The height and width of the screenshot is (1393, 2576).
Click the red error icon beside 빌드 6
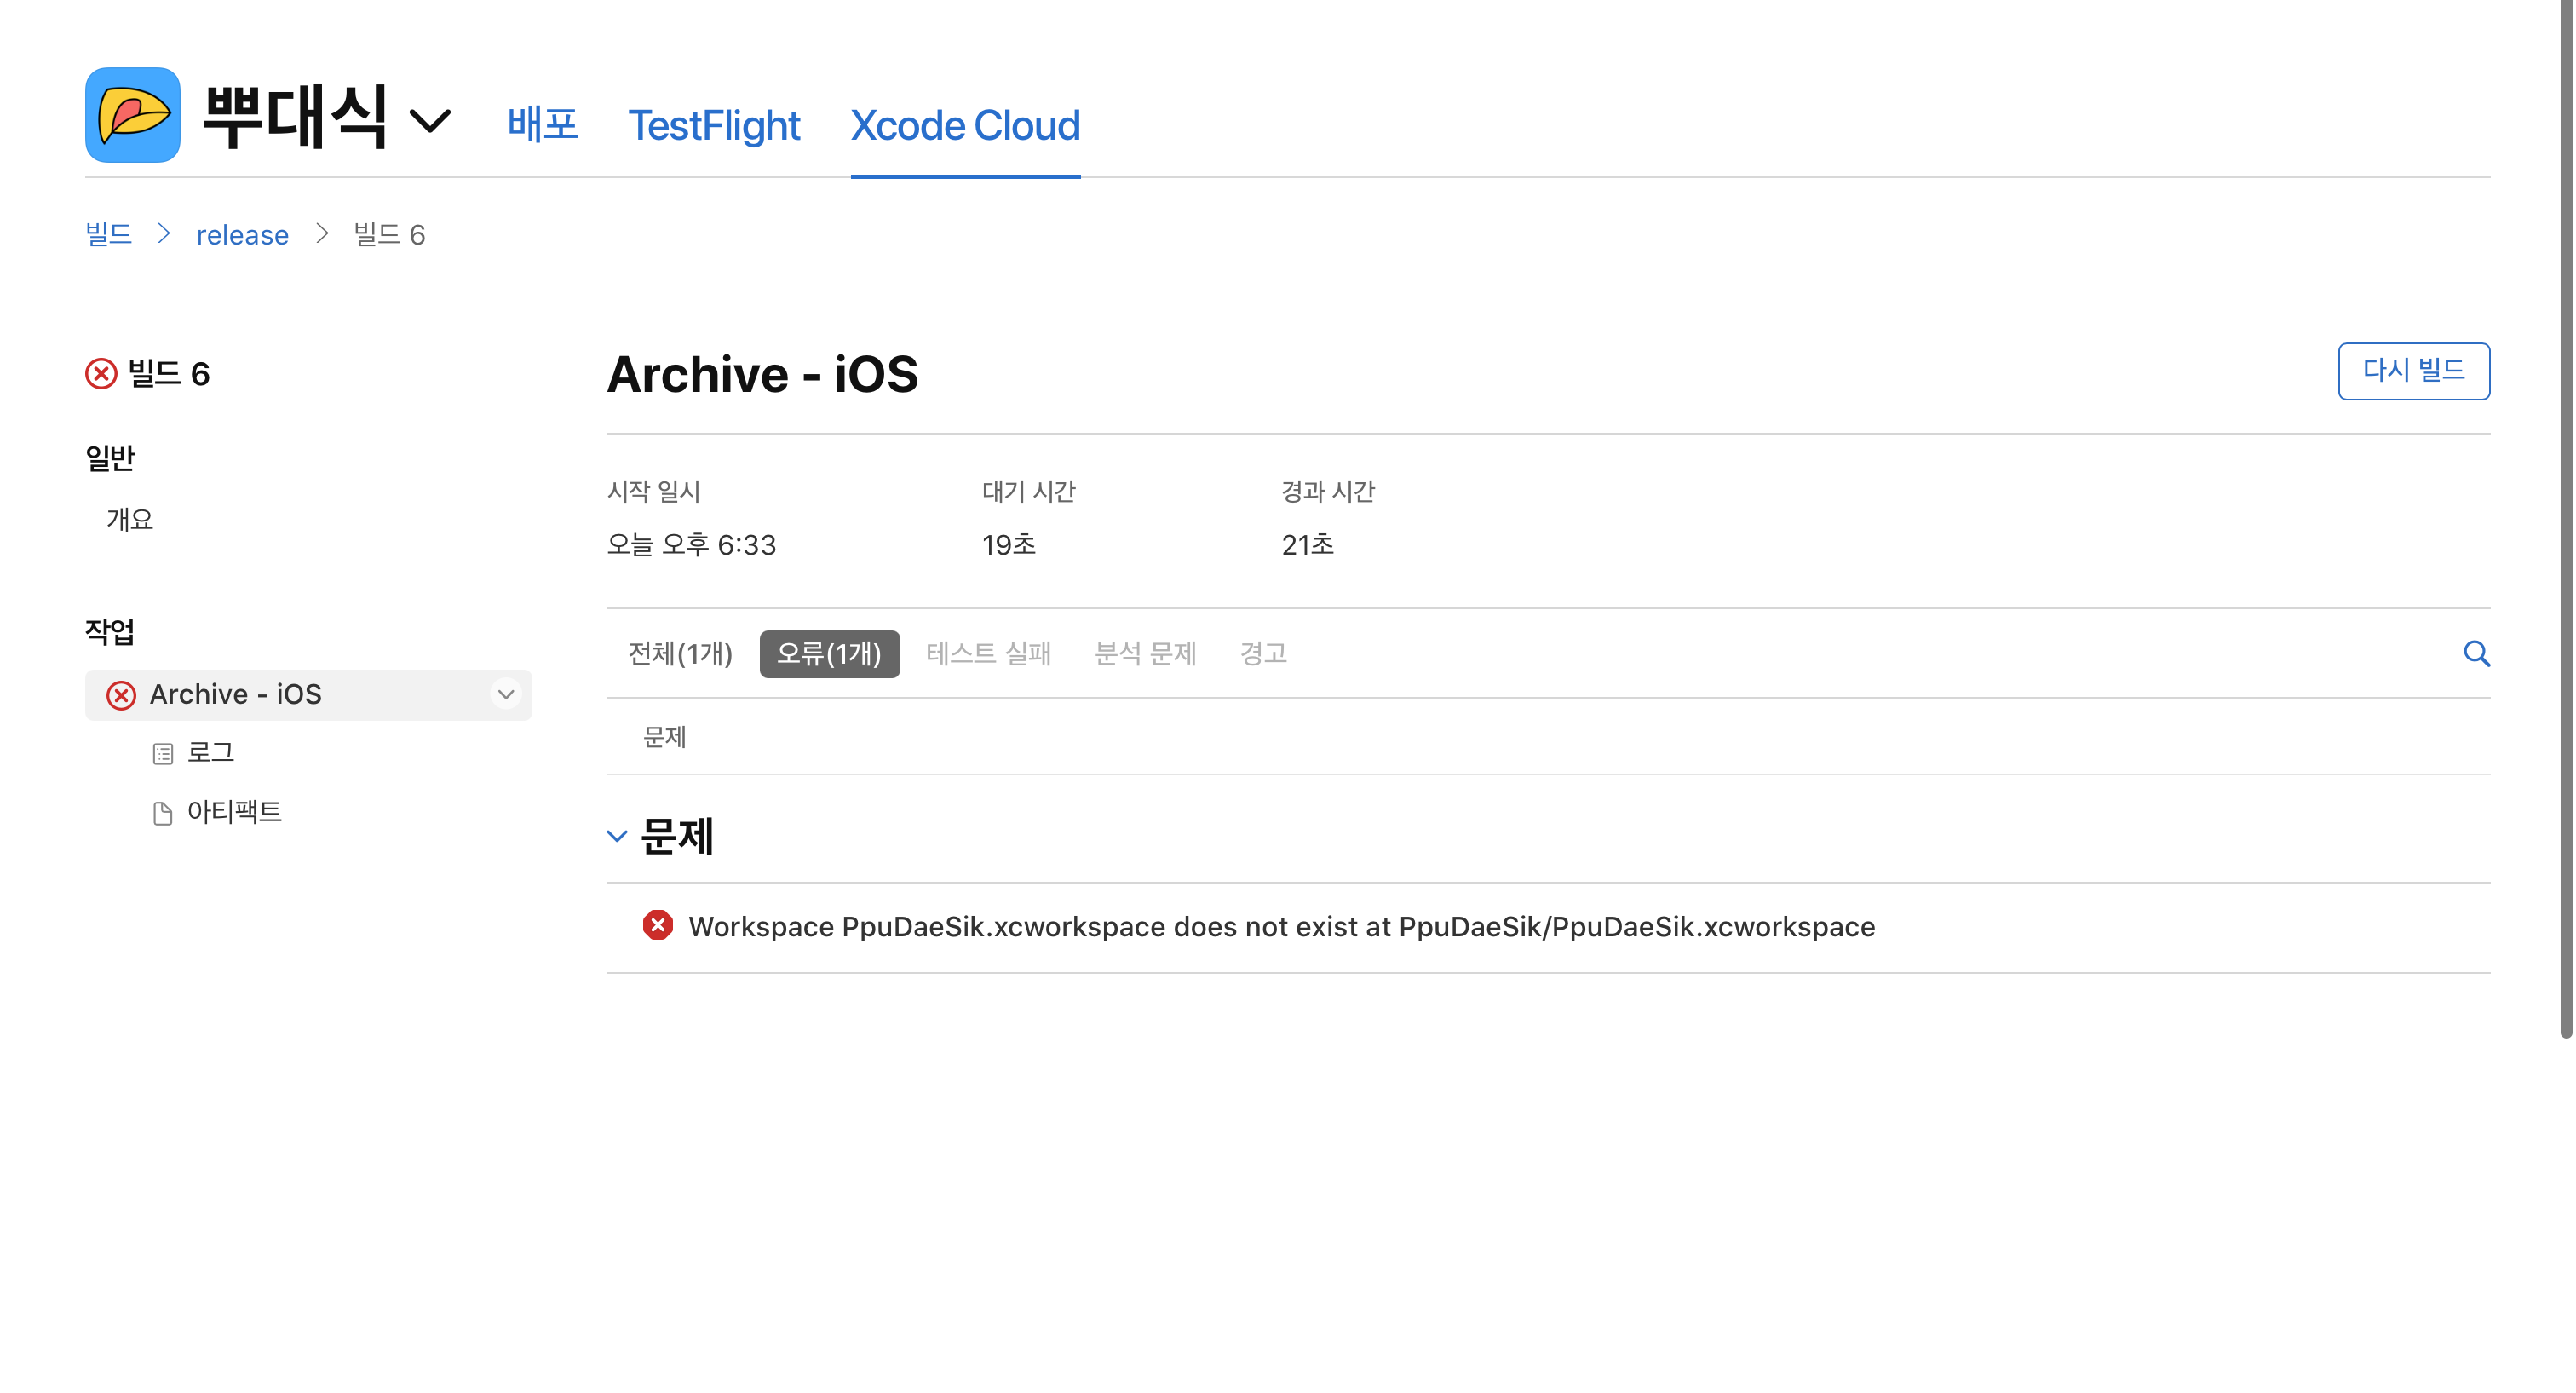click(x=101, y=374)
